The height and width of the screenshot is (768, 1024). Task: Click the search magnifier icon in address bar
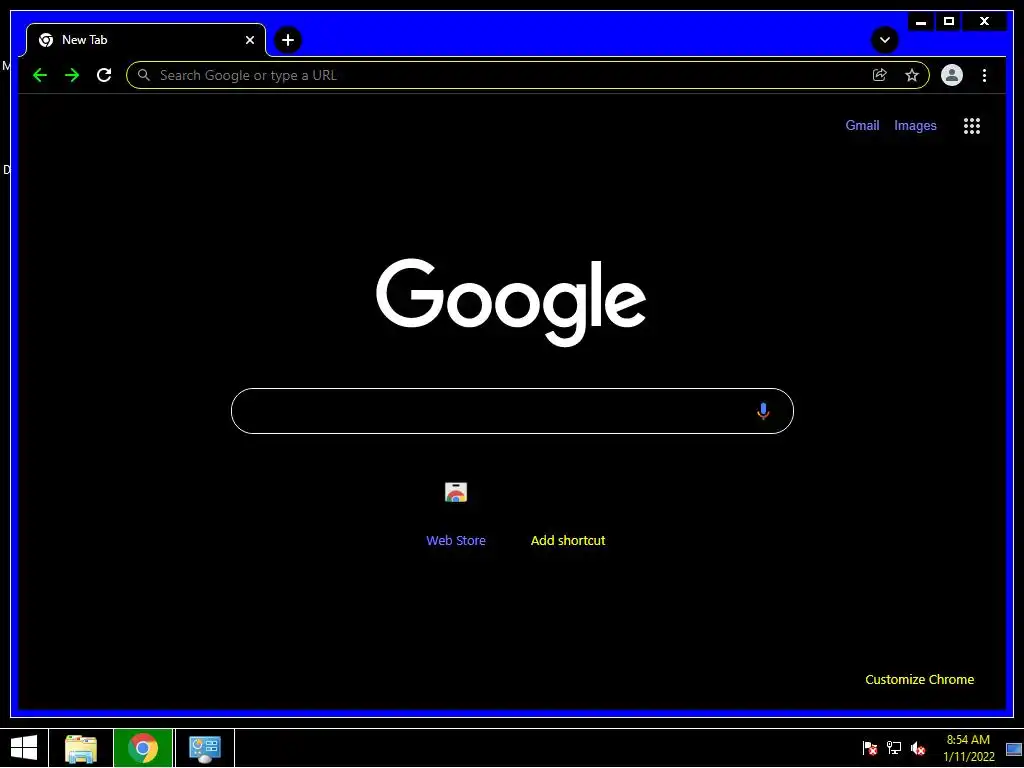click(x=144, y=75)
